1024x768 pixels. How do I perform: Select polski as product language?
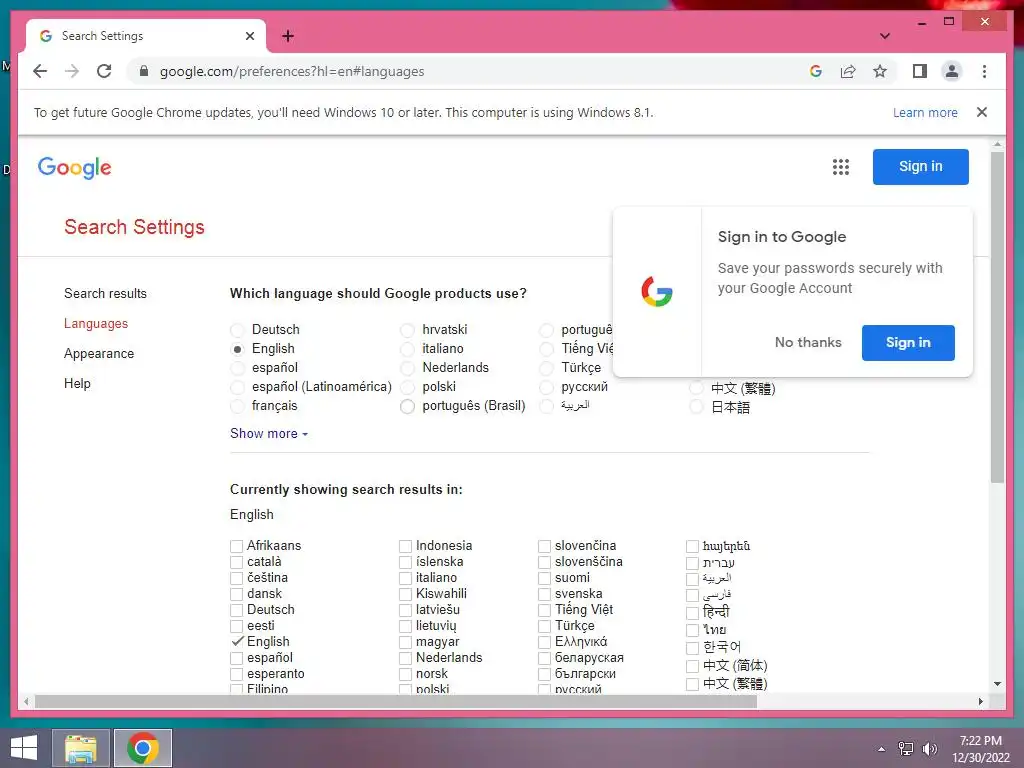(408, 387)
